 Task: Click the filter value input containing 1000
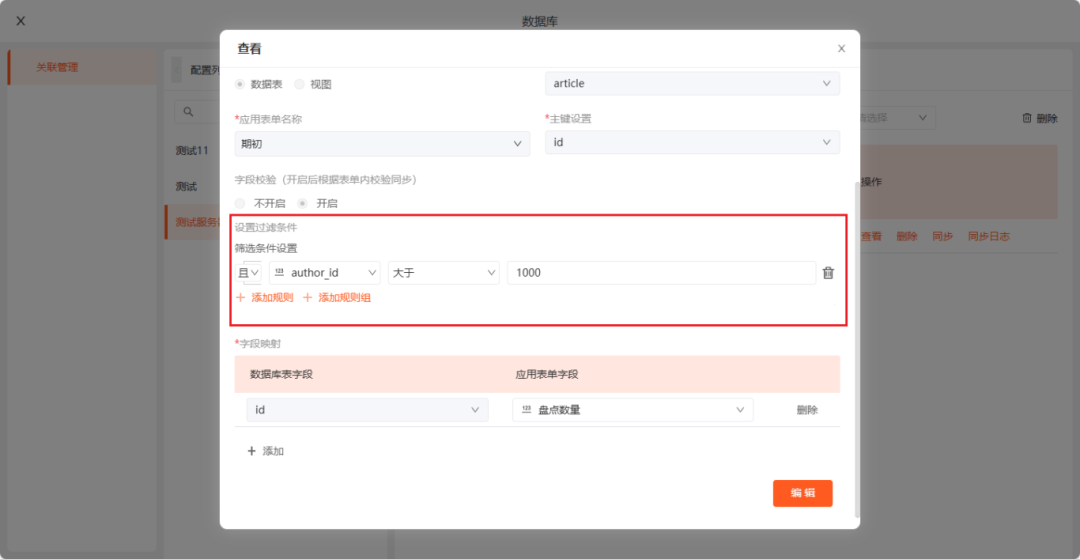(x=662, y=273)
